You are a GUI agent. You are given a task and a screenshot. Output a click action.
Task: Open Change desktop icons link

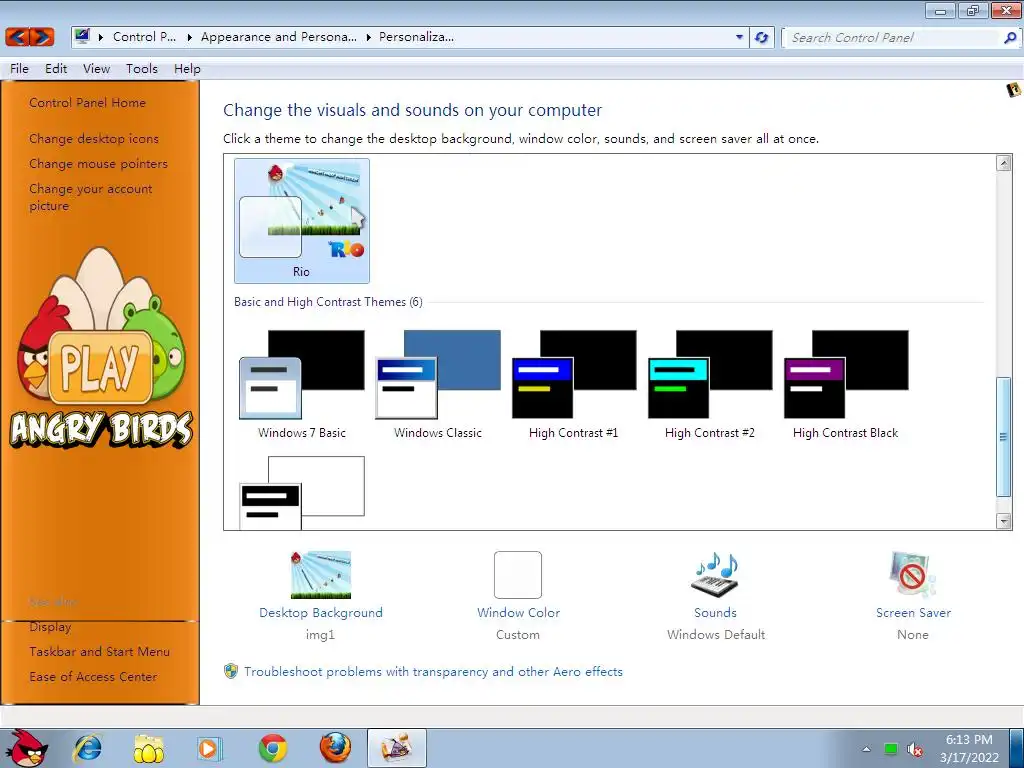click(94, 138)
